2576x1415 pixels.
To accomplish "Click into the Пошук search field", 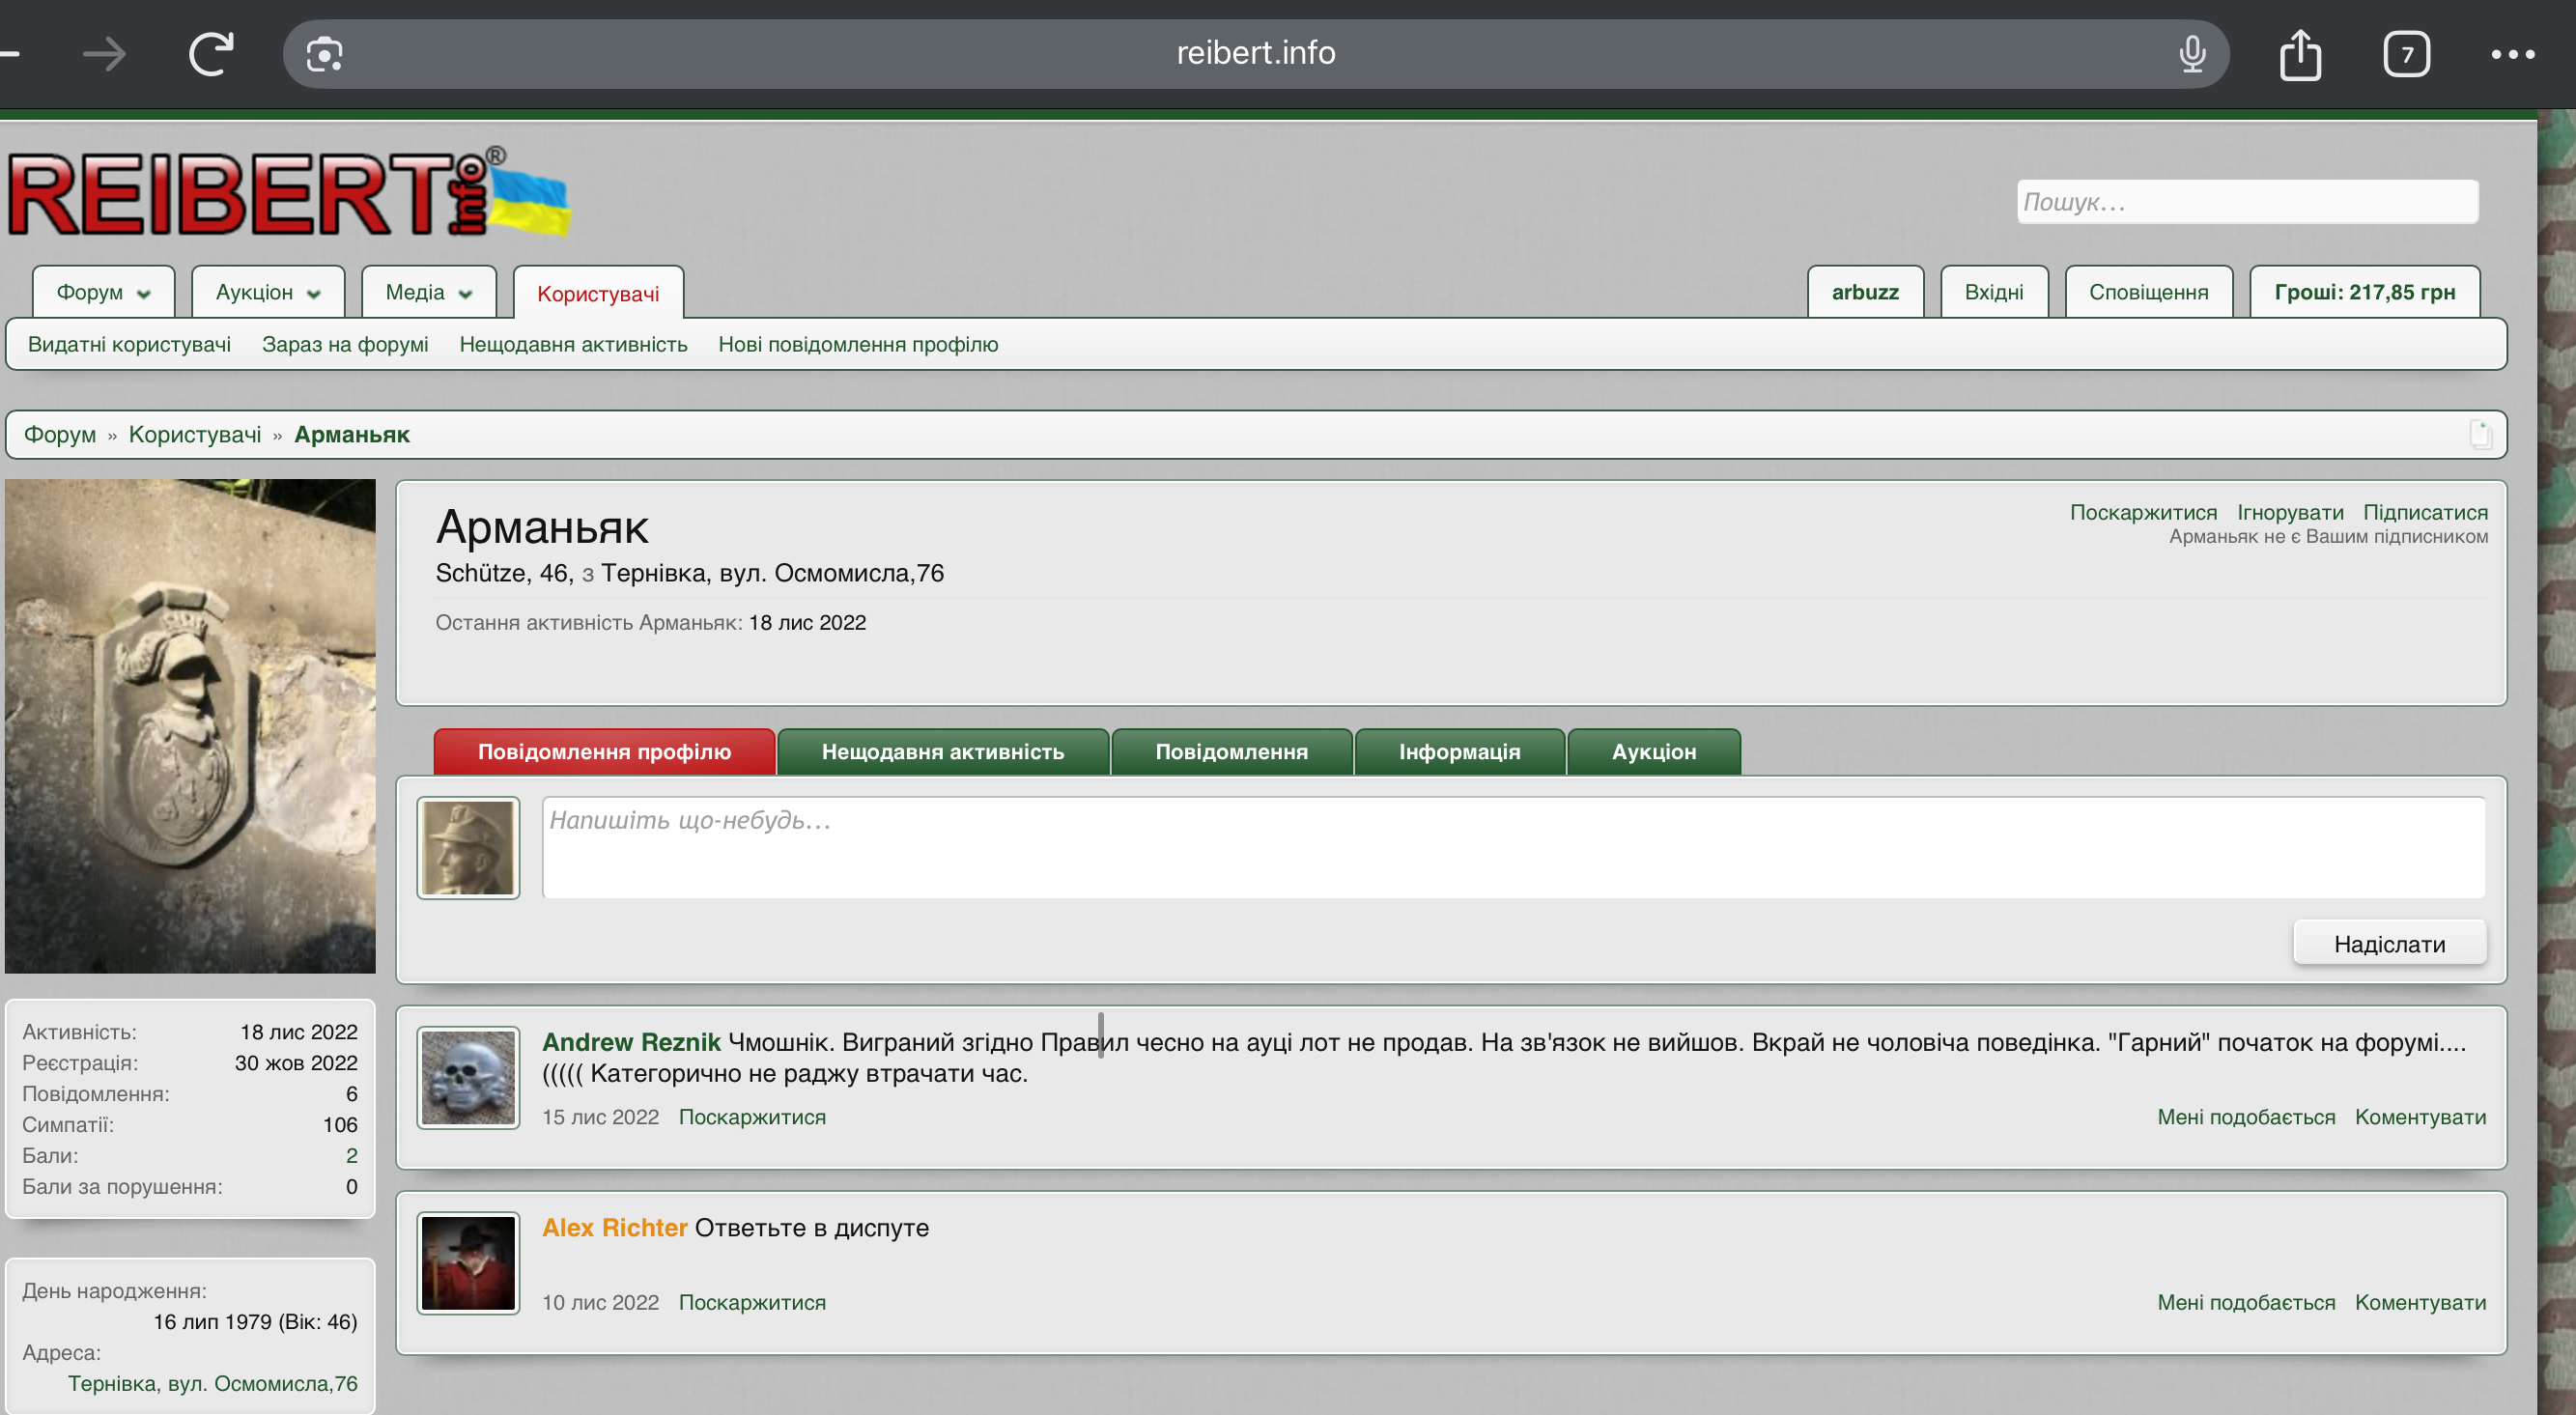I will click(x=2246, y=202).
